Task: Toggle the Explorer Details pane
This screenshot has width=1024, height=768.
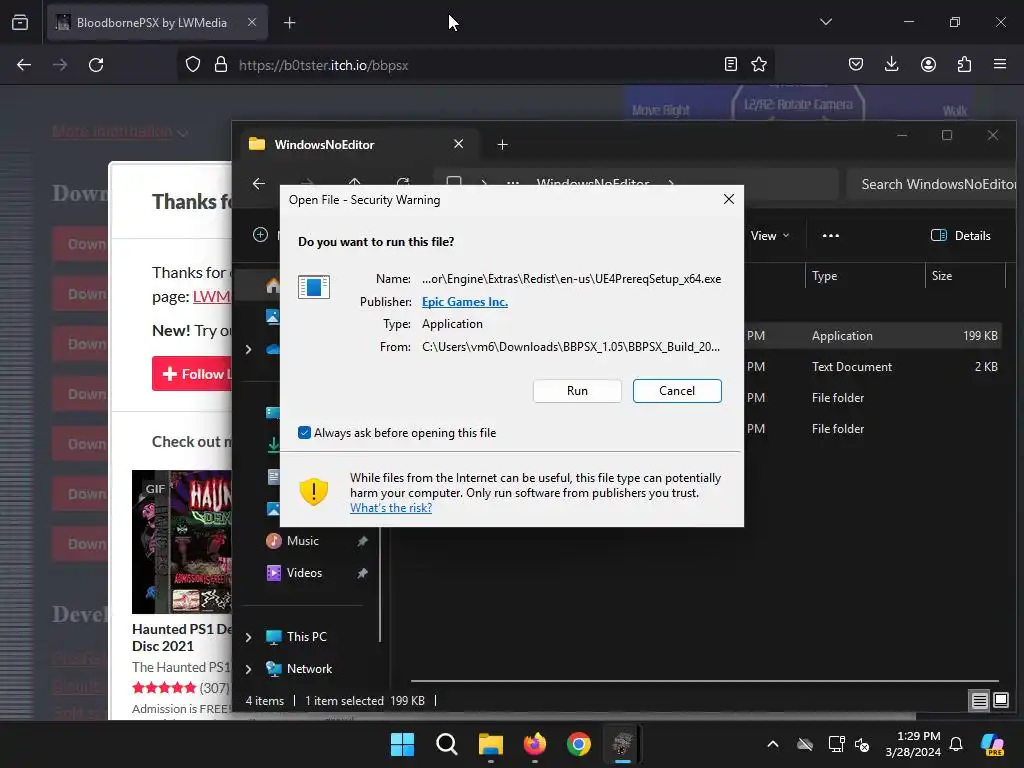Action: coord(960,236)
